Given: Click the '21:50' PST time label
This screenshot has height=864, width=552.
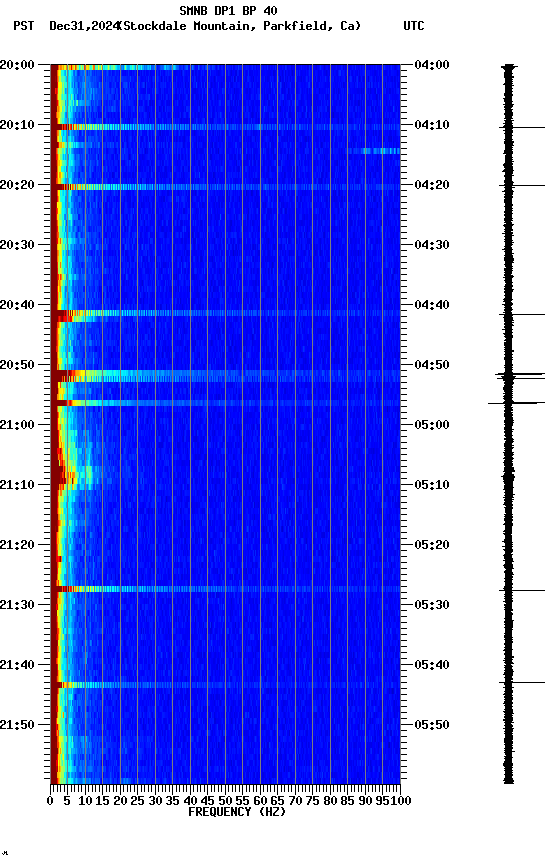Looking at the screenshot, I should pyautogui.click(x=17, y=725).
